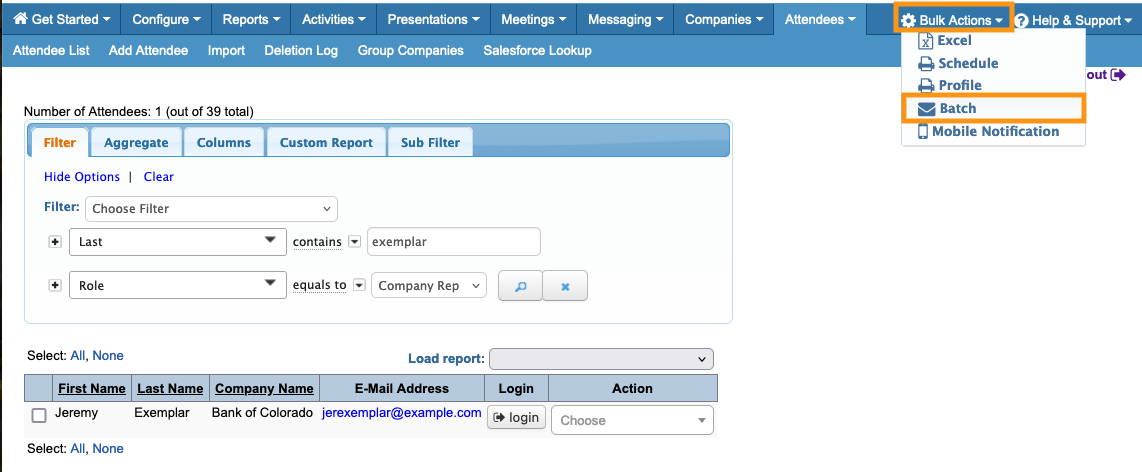Check the box for Jeremy Exemplar

pyautogui.click(x=39, y=416)
